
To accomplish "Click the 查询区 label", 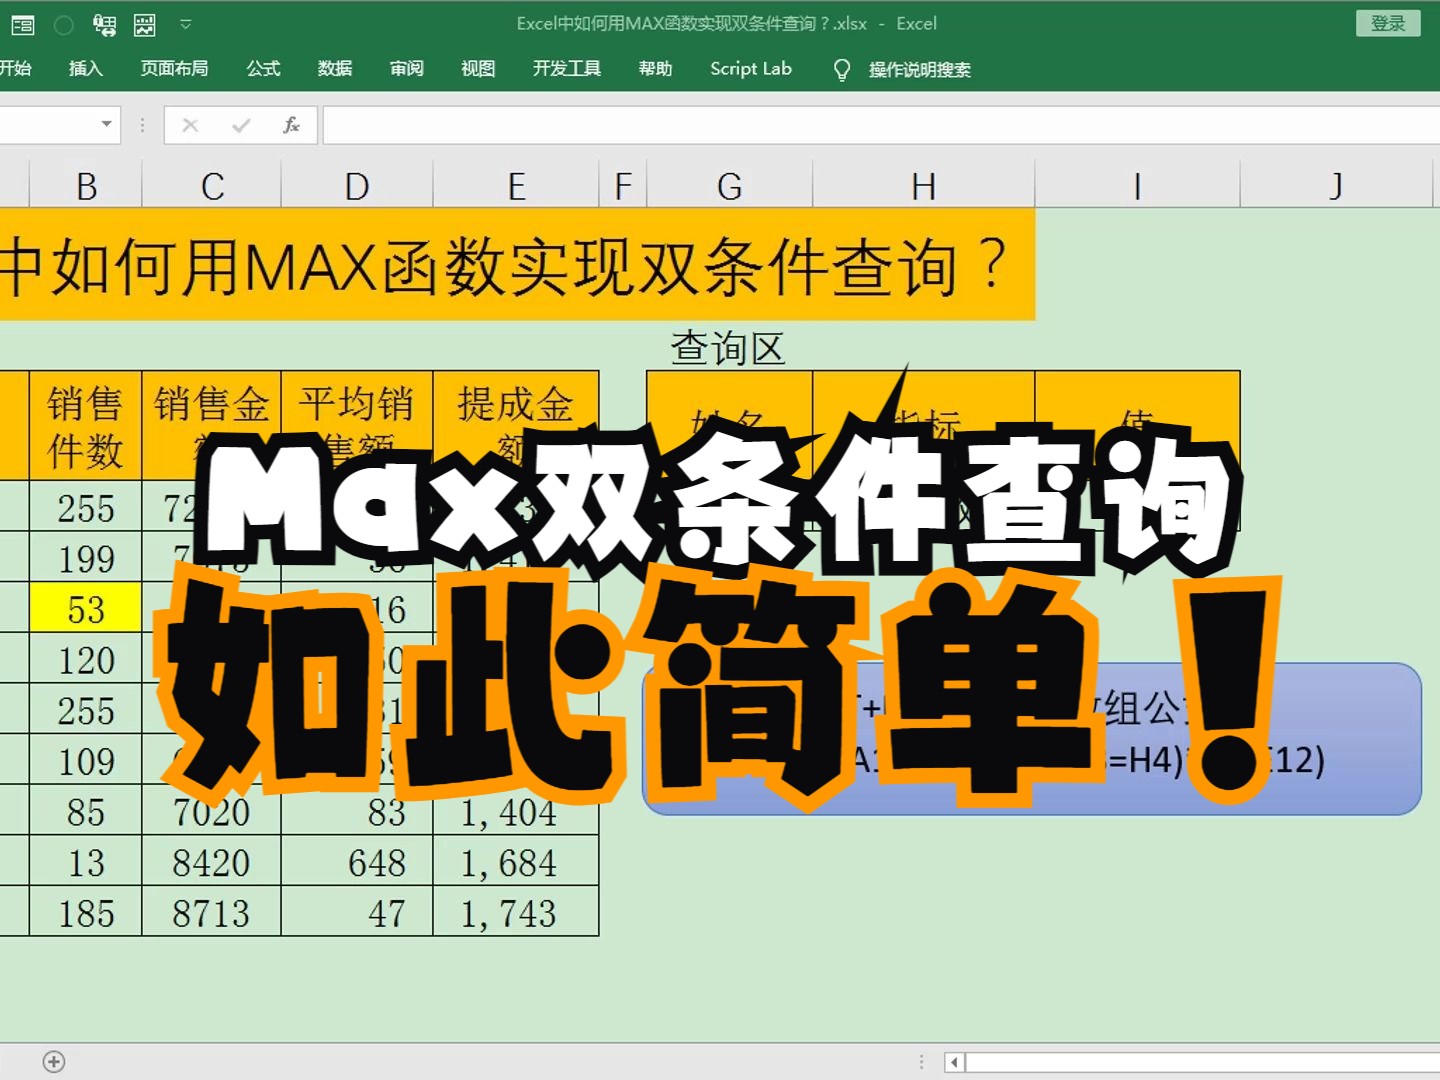I will (728, 348).
